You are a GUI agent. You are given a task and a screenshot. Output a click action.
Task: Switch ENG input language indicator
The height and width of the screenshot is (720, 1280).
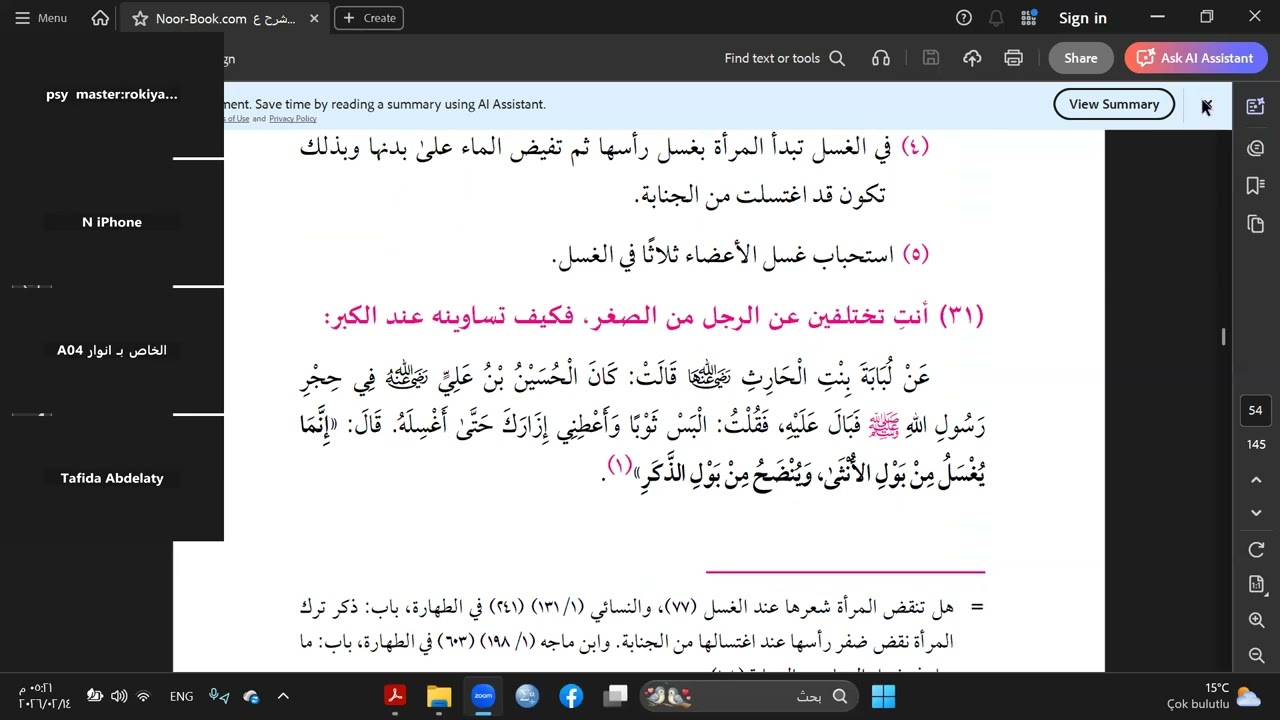181,696
